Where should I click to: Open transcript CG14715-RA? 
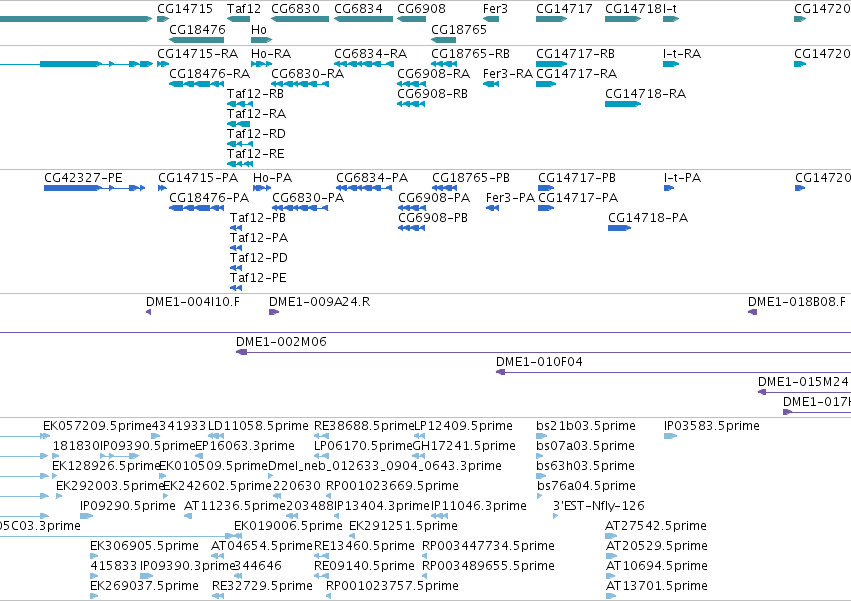point(198,54)
